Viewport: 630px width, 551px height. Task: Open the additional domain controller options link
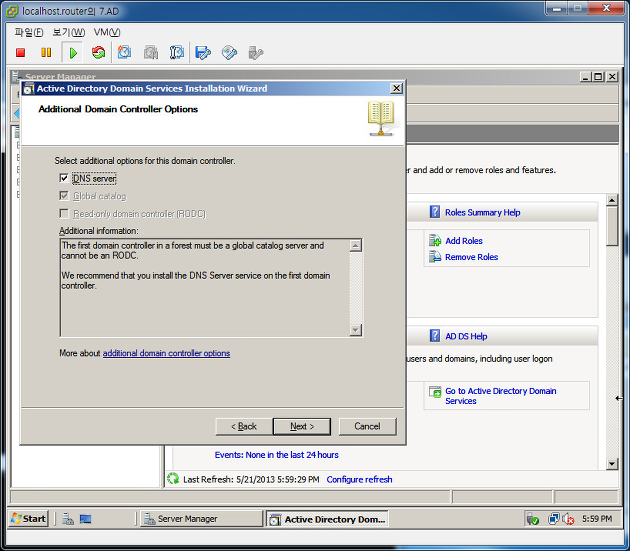pyautogui.click(x=166, y=353)
